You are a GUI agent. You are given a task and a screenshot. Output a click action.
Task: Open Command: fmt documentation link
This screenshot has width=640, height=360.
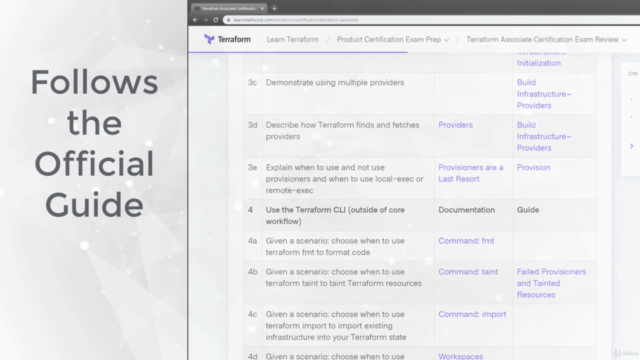click(466, 241)
